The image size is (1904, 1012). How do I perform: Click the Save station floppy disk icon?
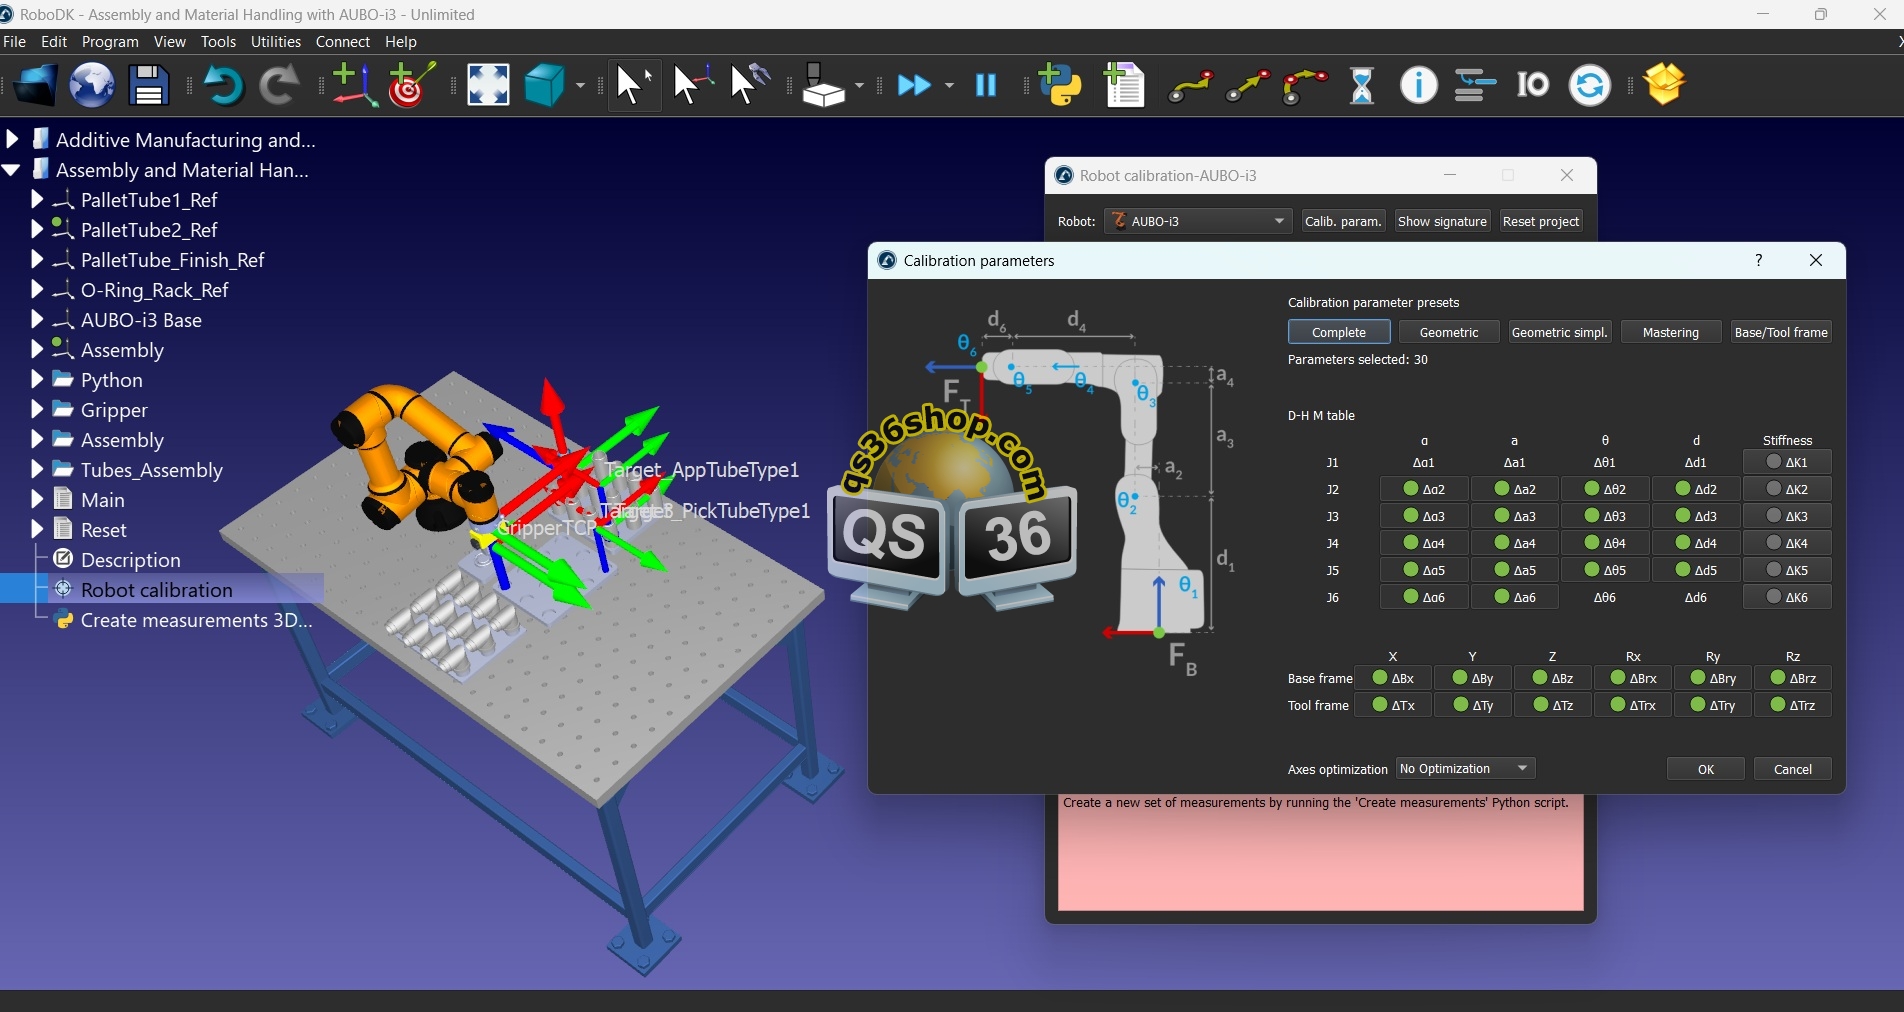tap(149, 86)
